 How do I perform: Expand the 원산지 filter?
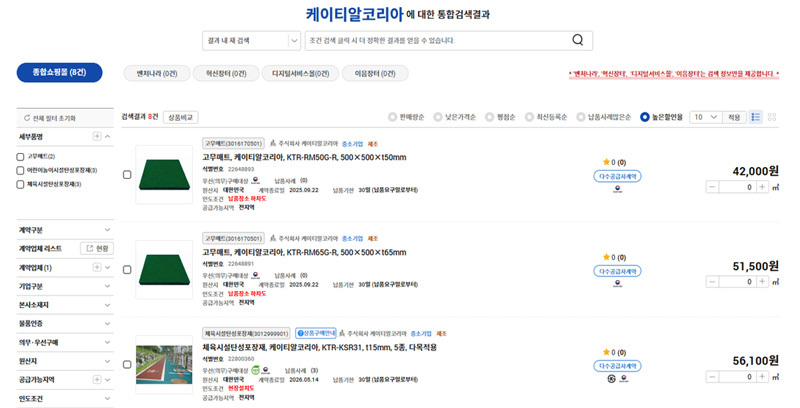coord(107,361)
